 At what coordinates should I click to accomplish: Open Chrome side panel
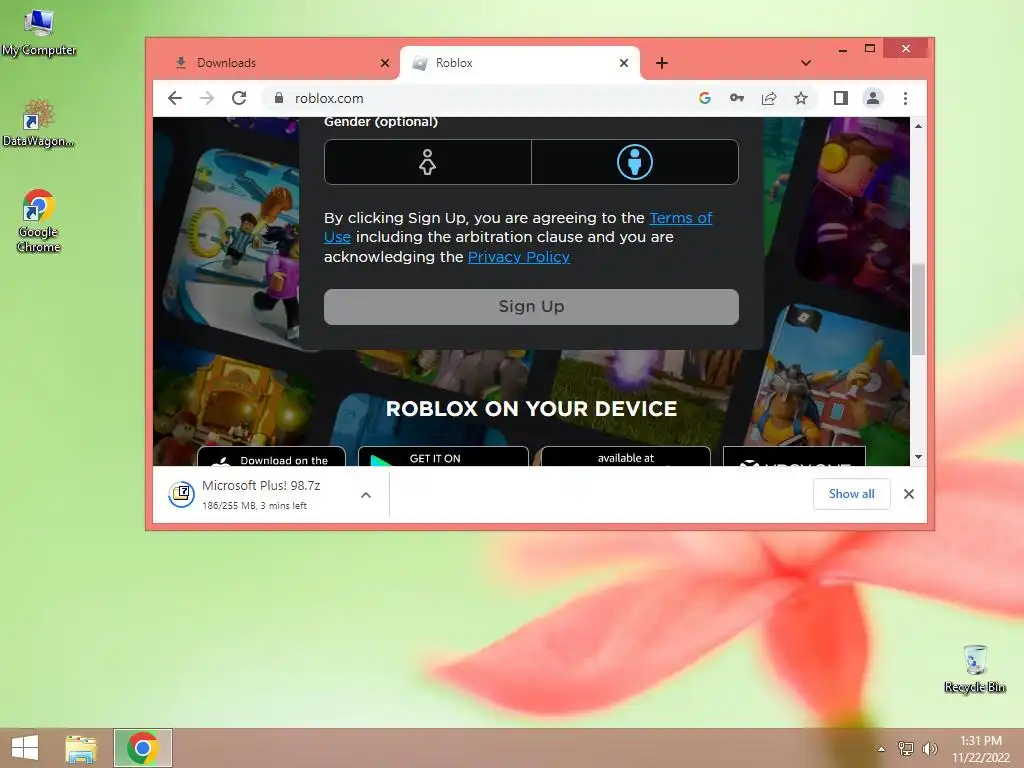[x=840, y=98]
